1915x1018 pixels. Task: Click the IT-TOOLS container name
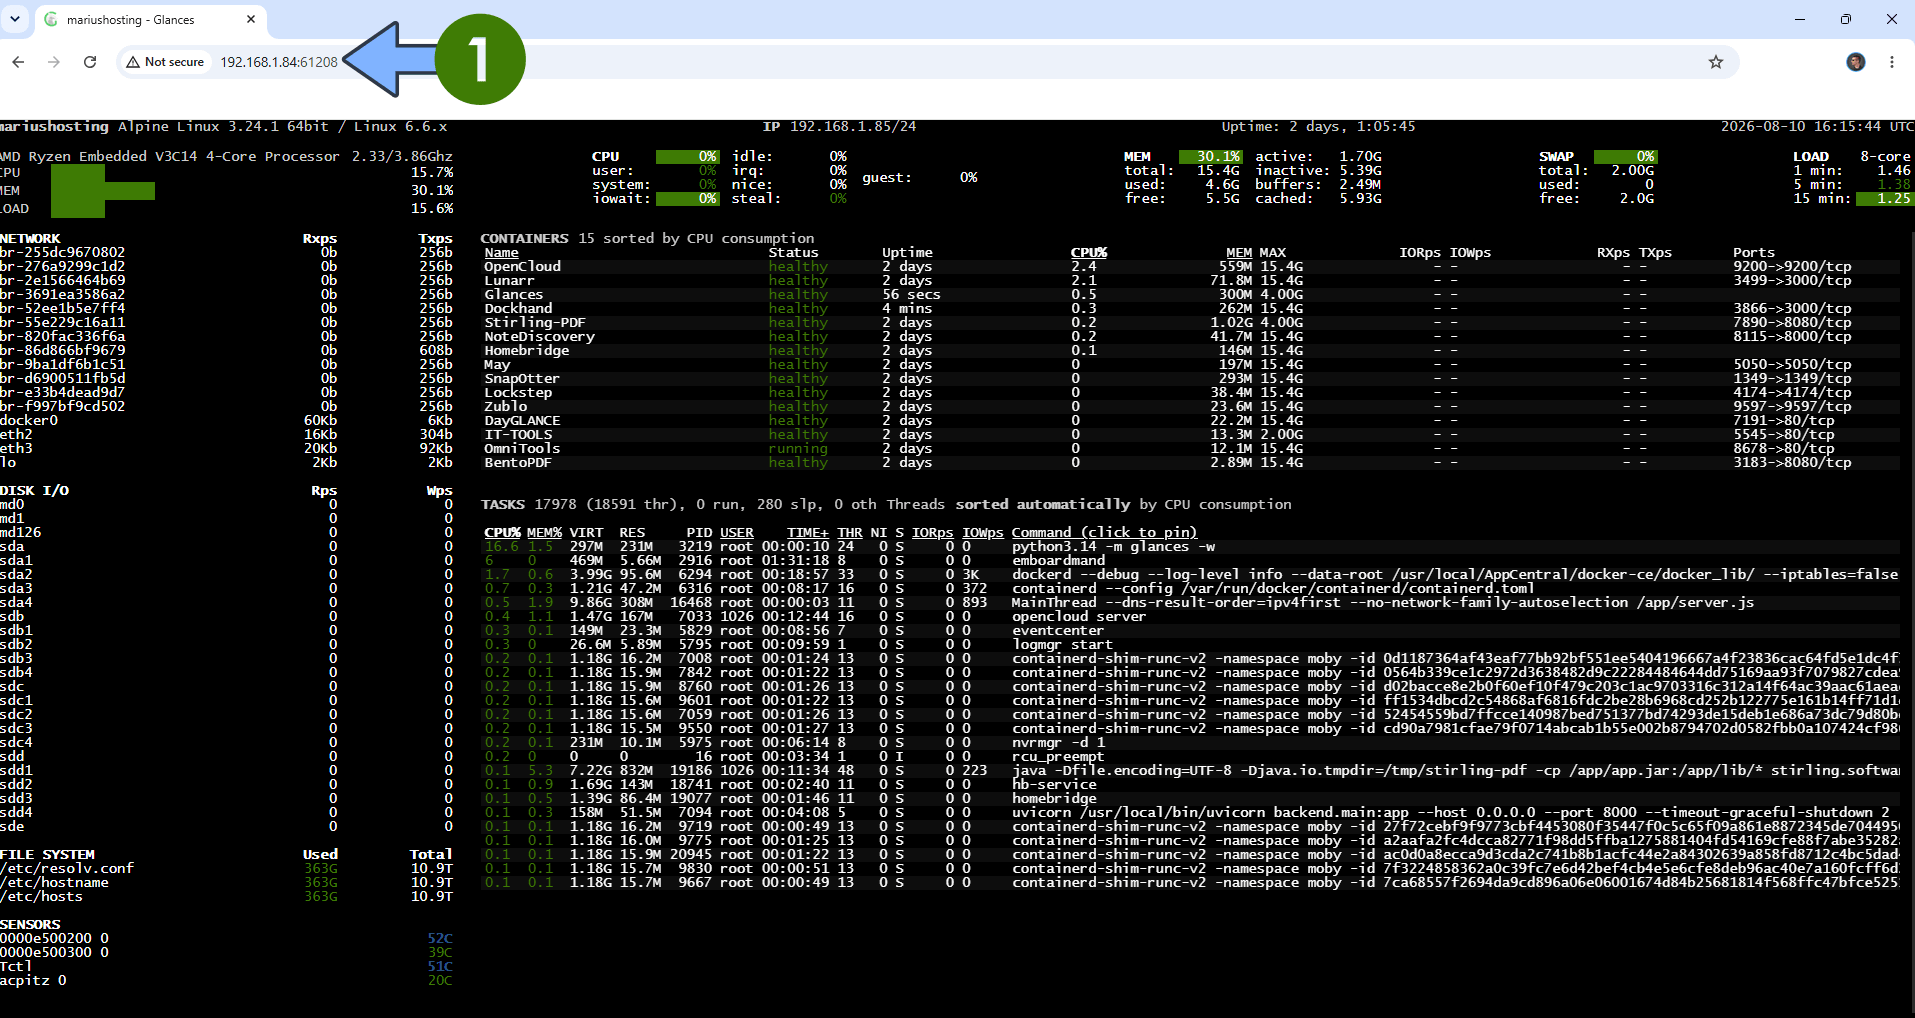518,435
